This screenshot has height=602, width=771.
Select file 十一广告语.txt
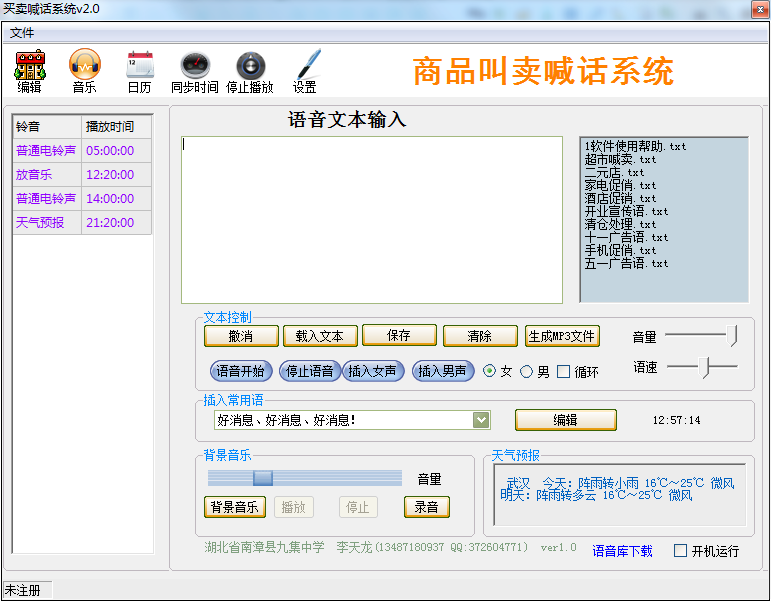click(x=626, y=238)
